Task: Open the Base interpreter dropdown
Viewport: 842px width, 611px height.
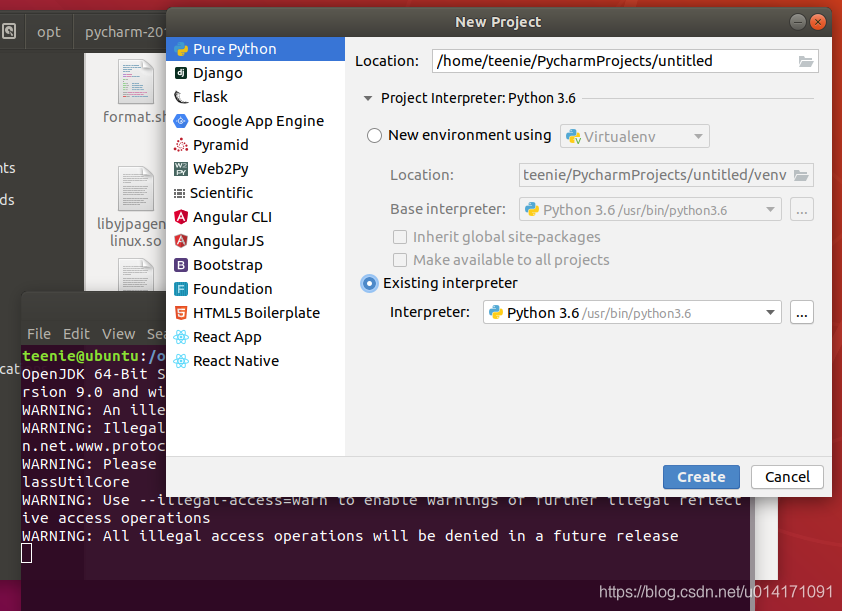Action: click(650, 209)
